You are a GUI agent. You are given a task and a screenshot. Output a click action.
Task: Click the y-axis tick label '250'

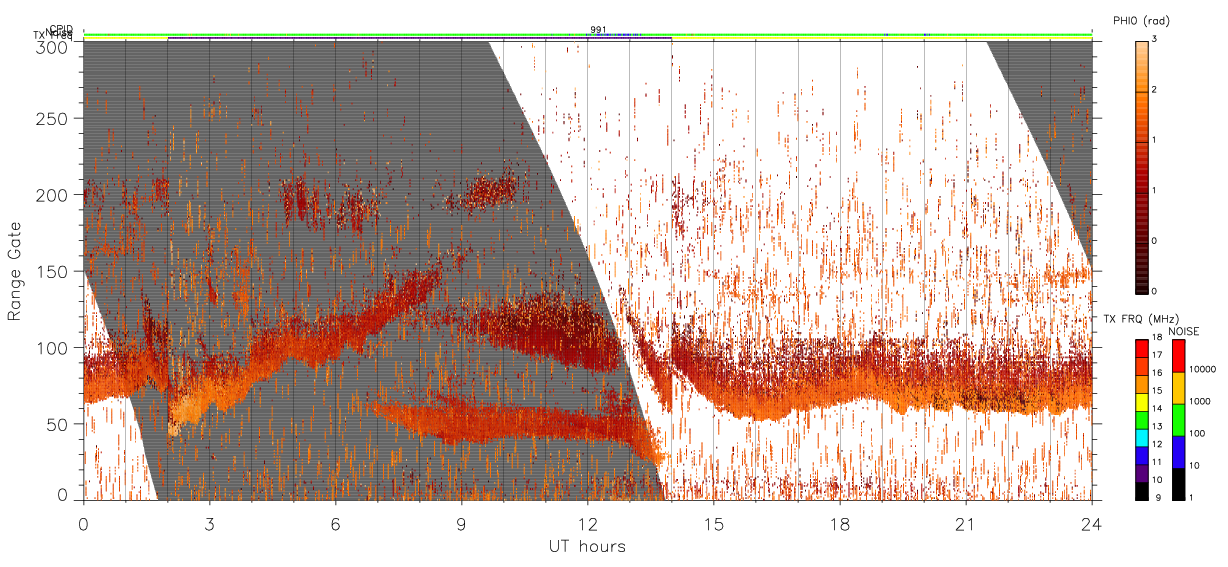[x=52, y=119]
